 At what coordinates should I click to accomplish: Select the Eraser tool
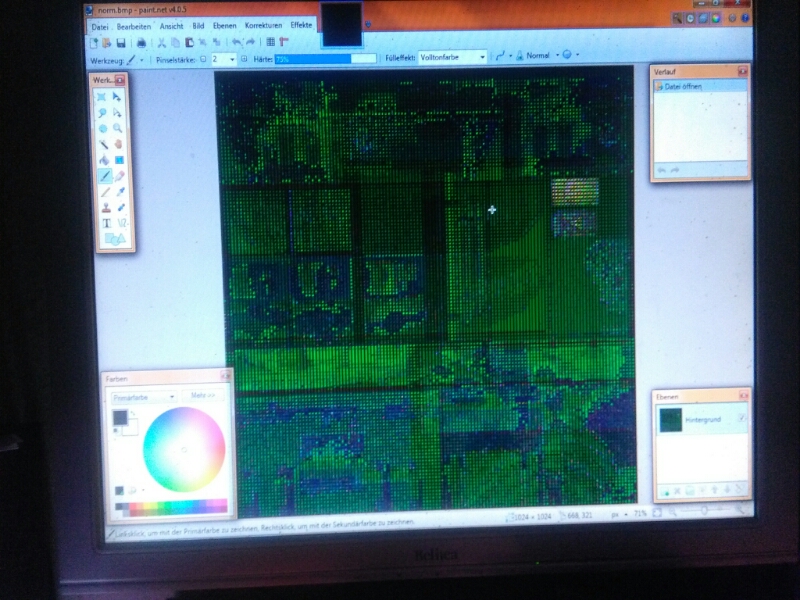[x=120, y=176]
